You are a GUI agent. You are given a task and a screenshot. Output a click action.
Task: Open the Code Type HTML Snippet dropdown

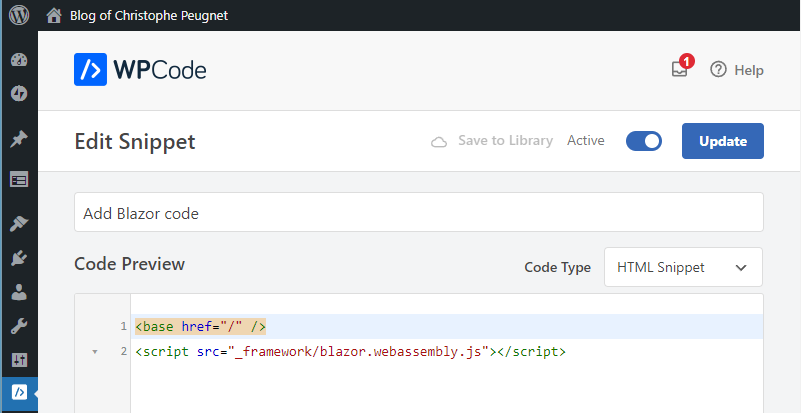pyautogui.click(x=683, y=267)
